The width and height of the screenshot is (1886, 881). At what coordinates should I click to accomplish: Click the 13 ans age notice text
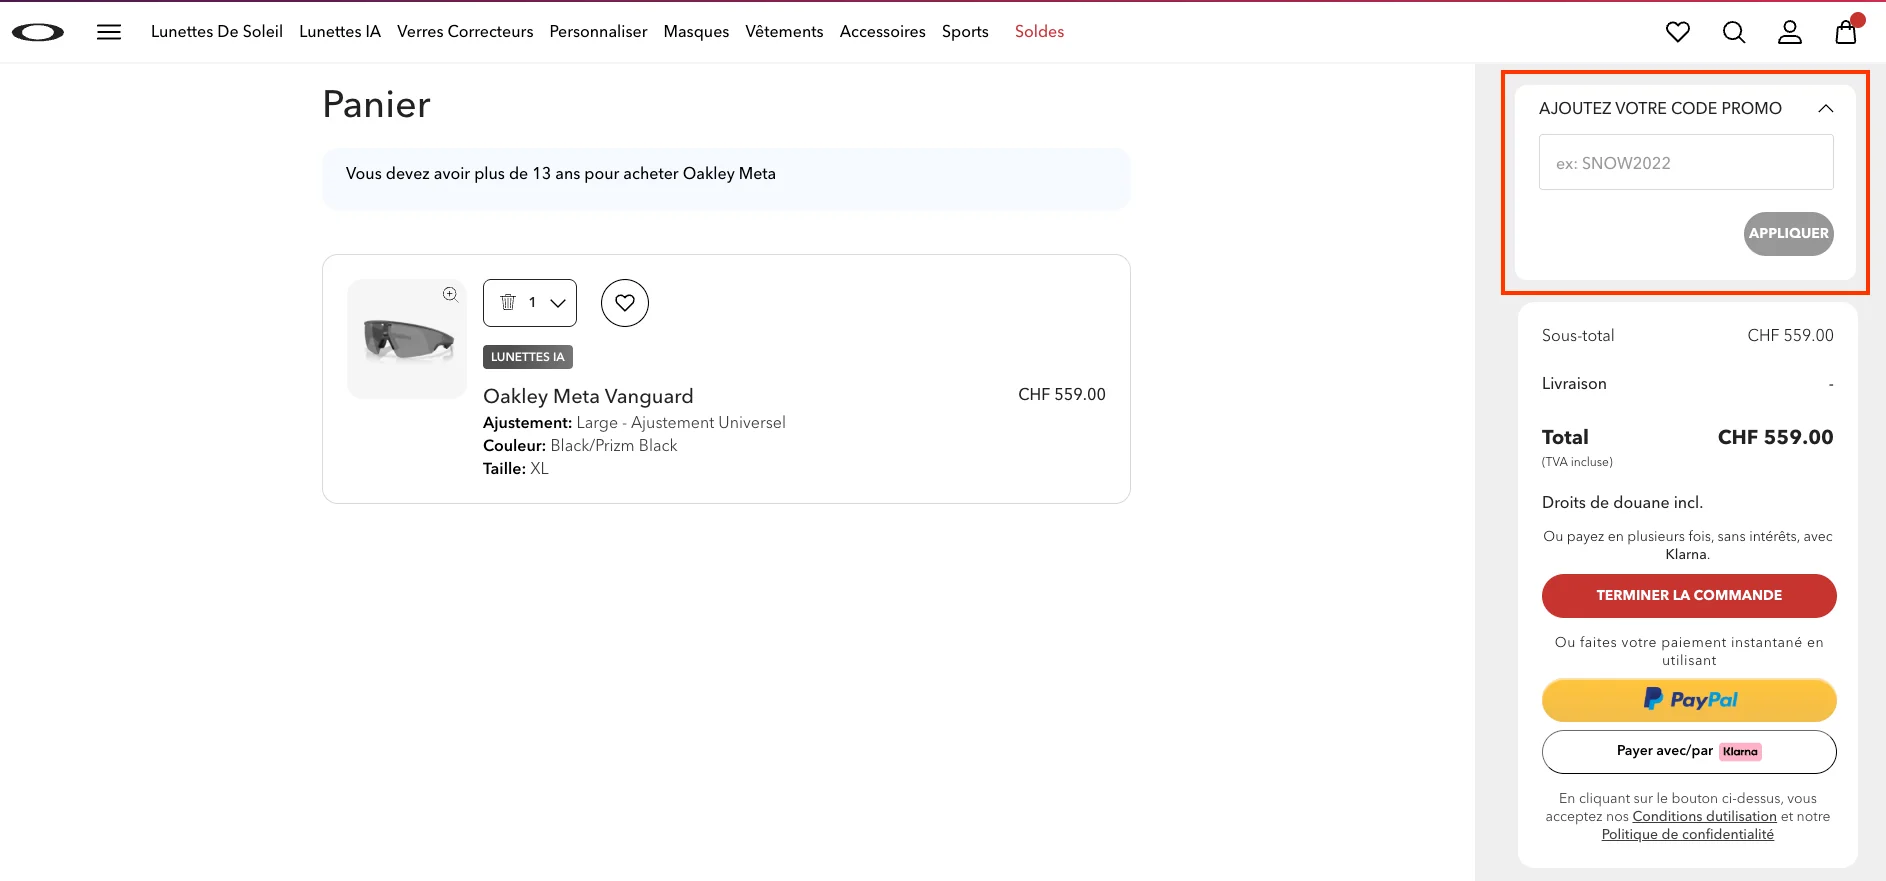pos(561,174)
